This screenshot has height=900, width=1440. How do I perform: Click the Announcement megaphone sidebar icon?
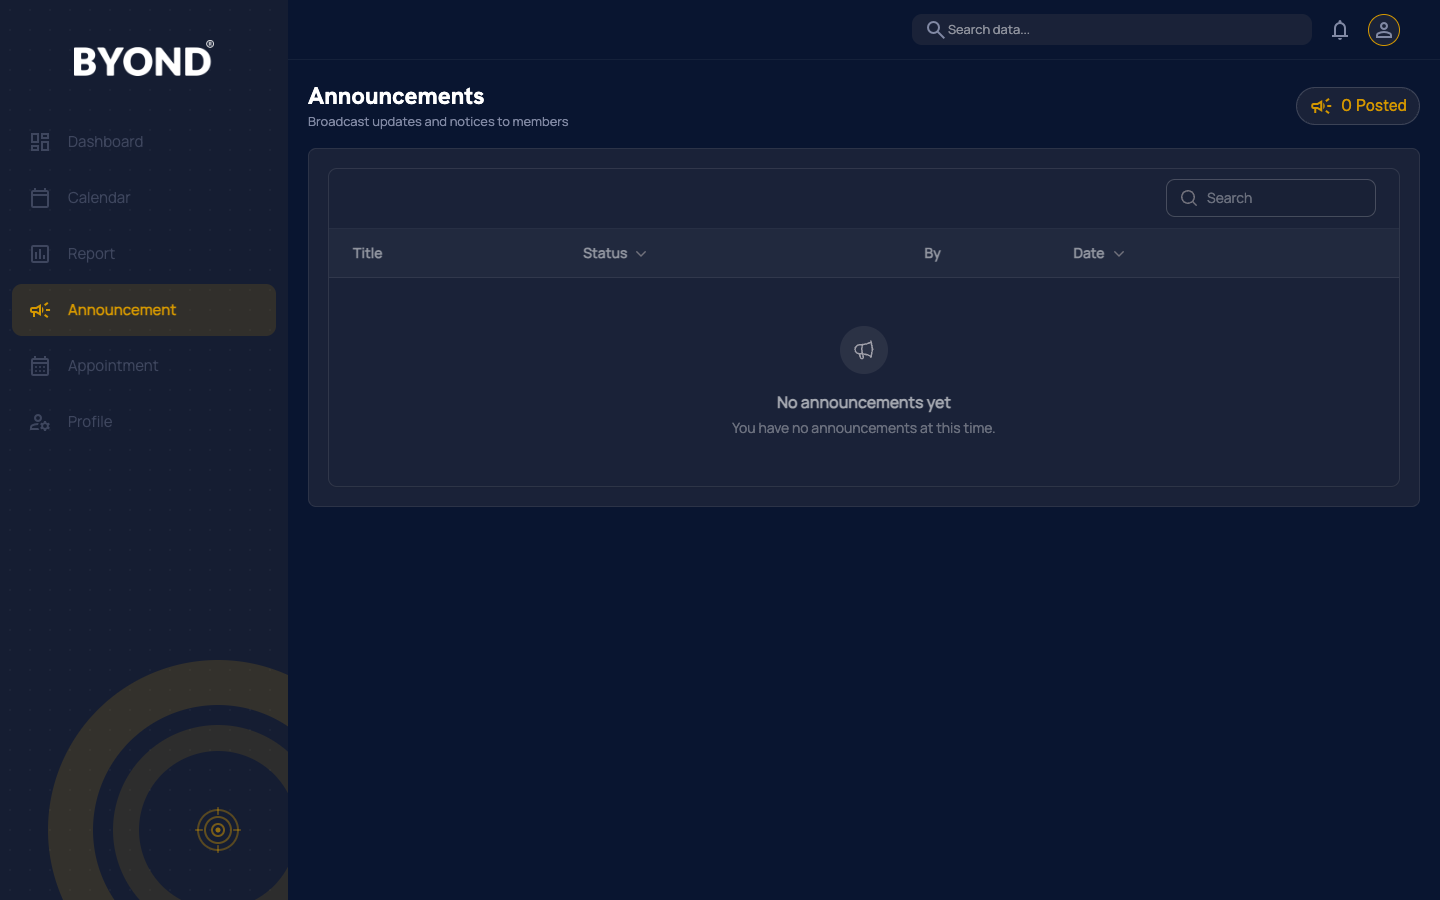[x=40, y=310]
